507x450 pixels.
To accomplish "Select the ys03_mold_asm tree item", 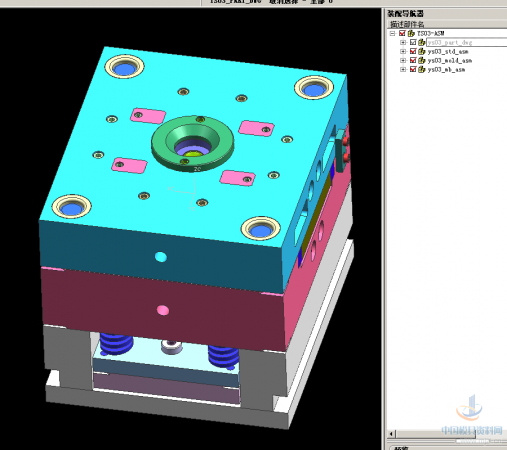I will click(450, 60).
